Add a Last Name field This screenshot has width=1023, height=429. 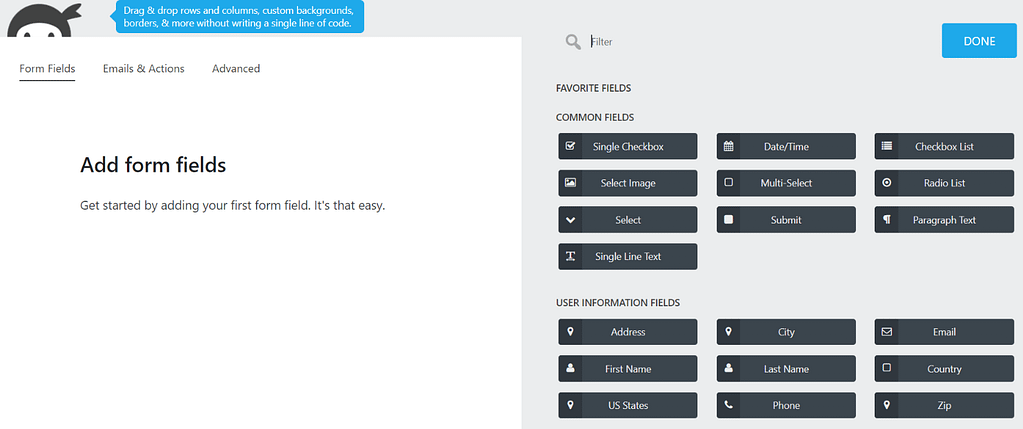[x=786, y=368]
